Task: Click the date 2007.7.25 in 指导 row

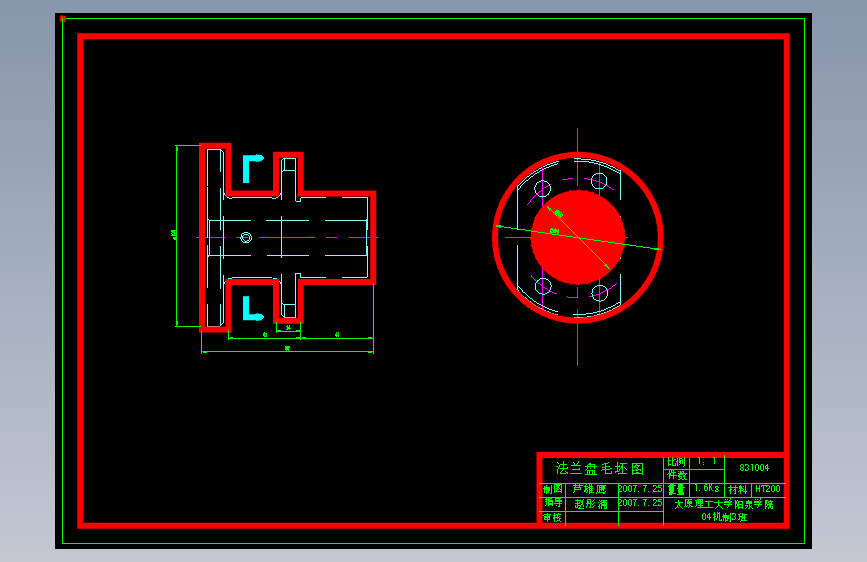Action: coord(640,503)
